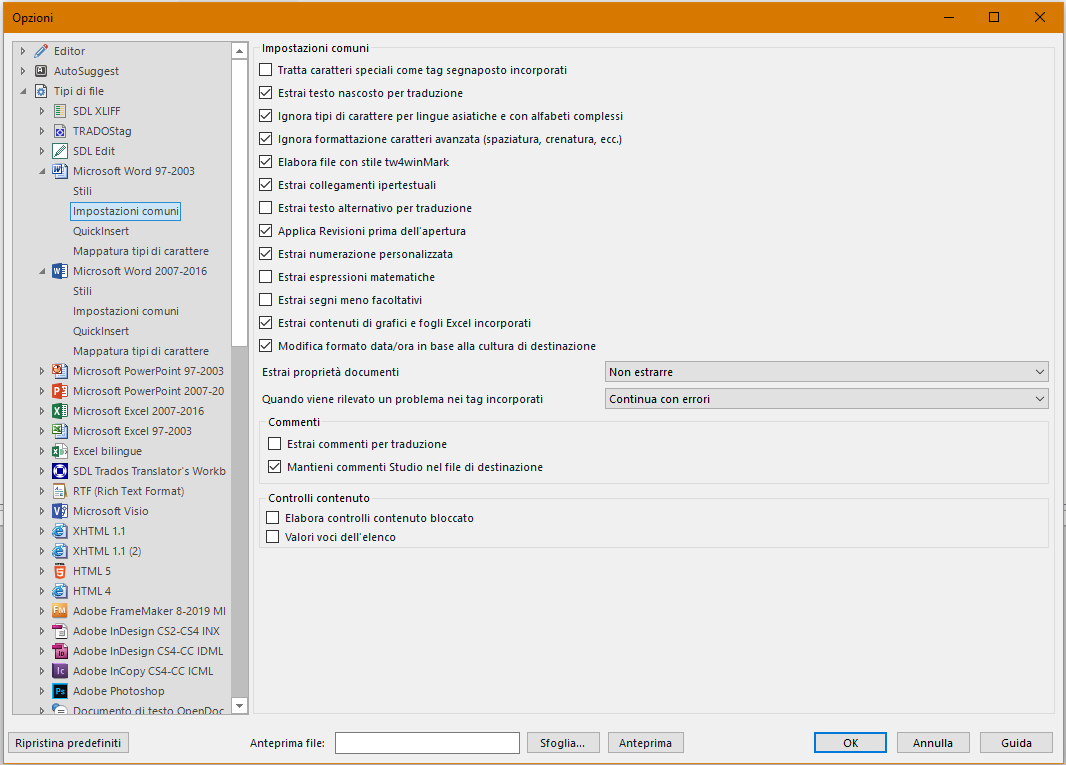Uncheck Elabora file con stile tw4winMark
The width and height of the screenshot is (1066, 765).
point(266,162)
